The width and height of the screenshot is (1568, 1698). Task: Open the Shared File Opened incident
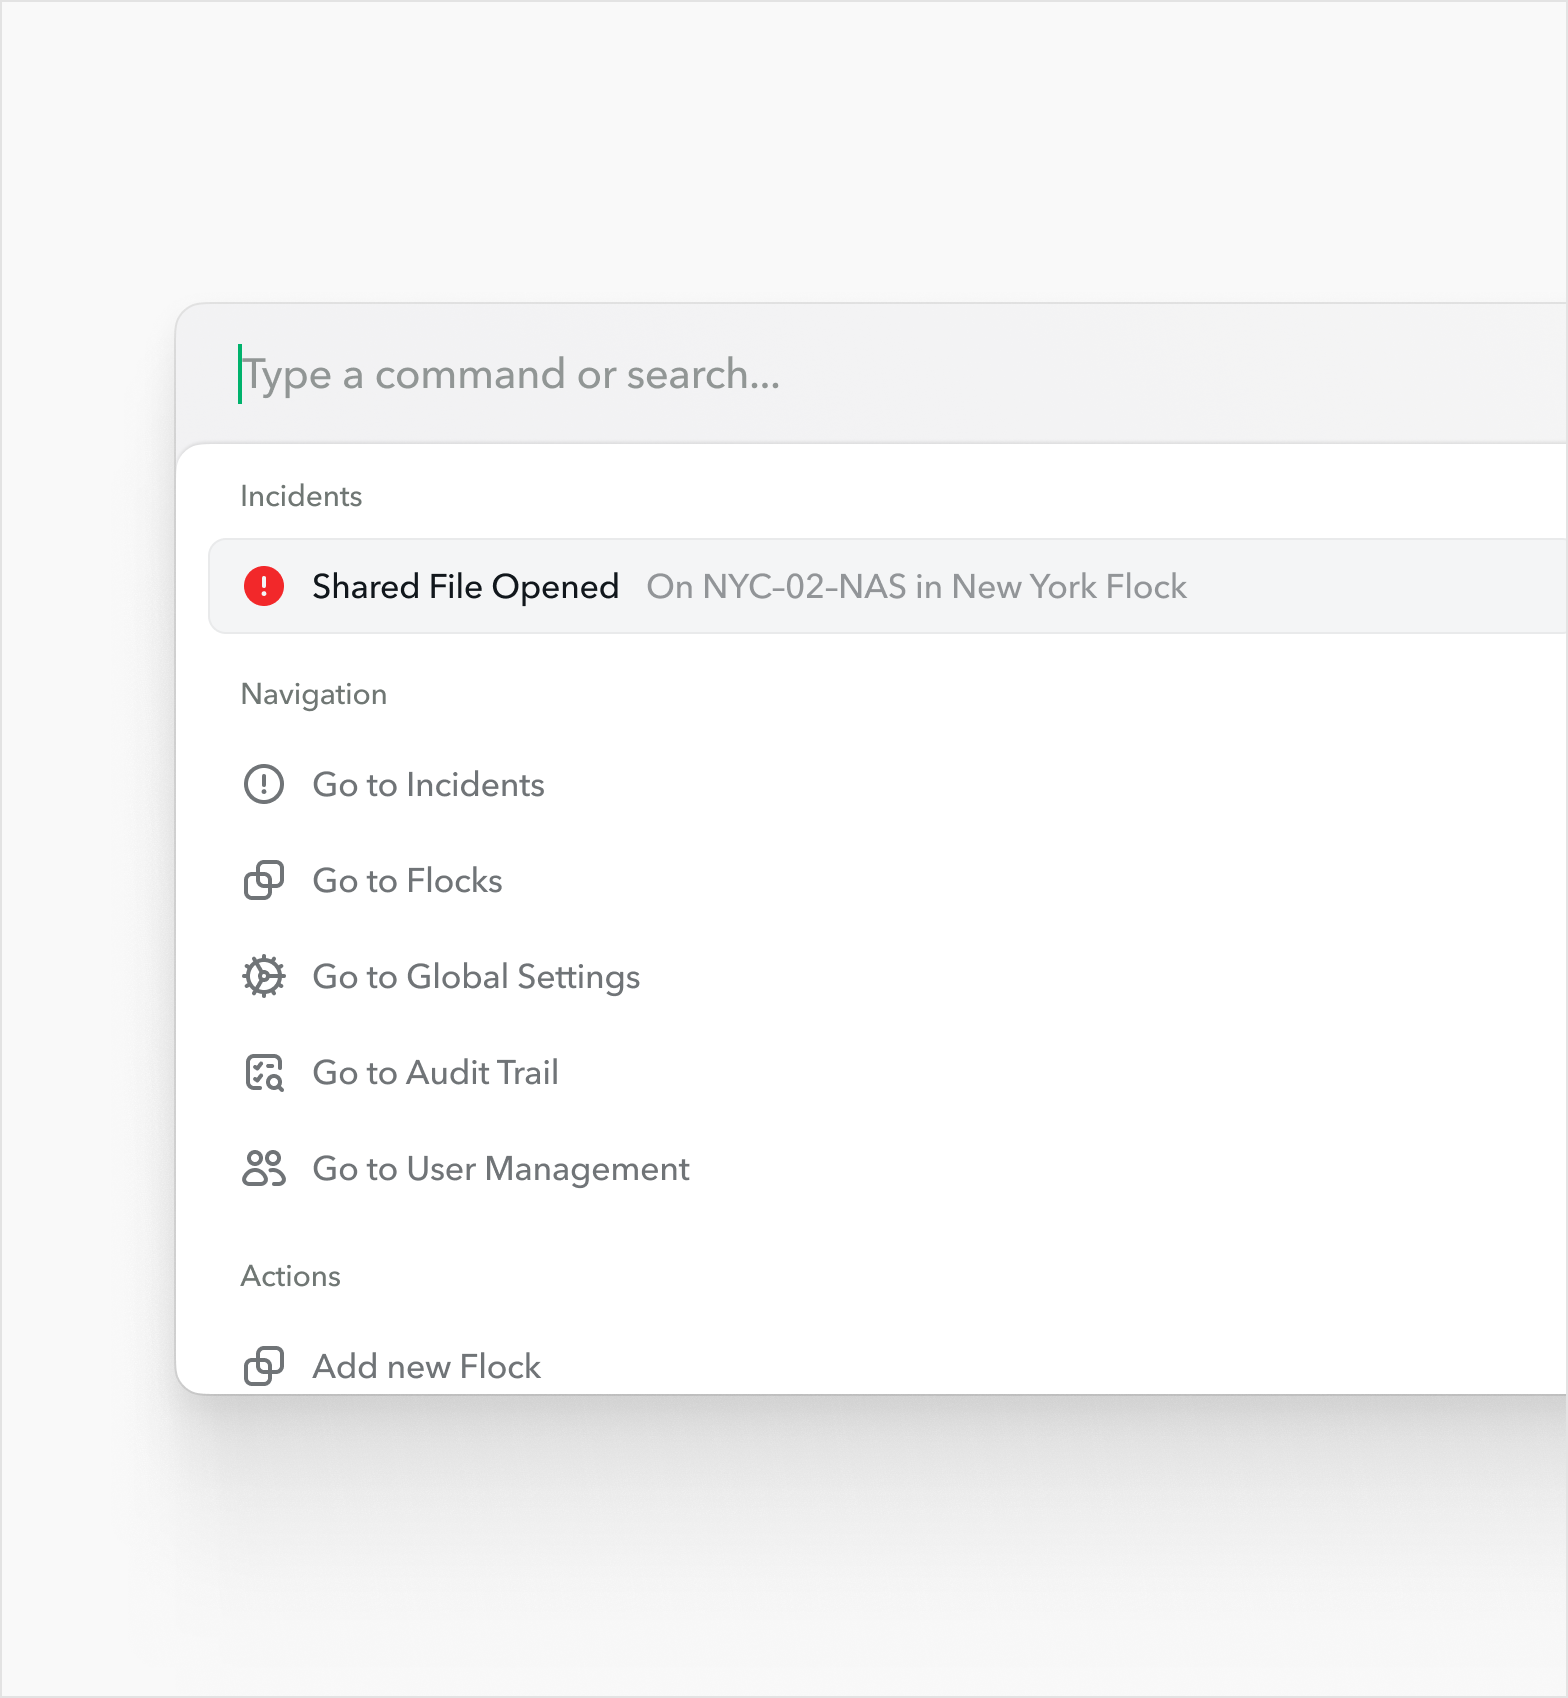[888, 586]
